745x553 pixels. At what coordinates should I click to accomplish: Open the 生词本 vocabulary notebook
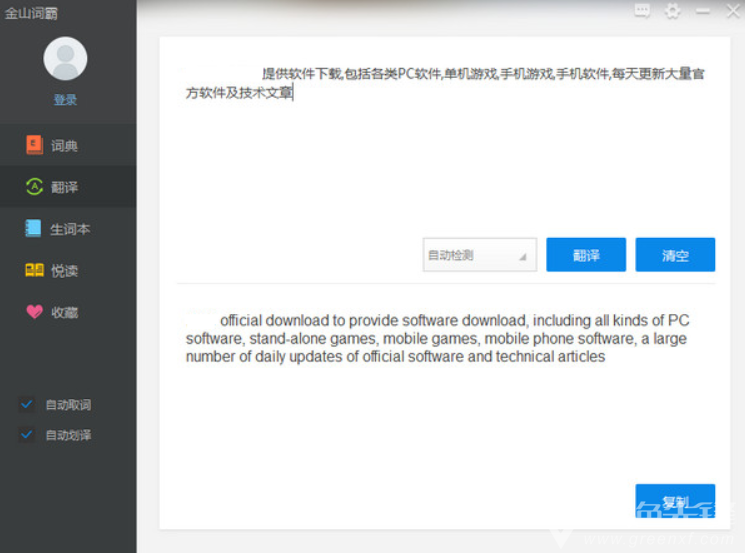(x=68, y=229)
